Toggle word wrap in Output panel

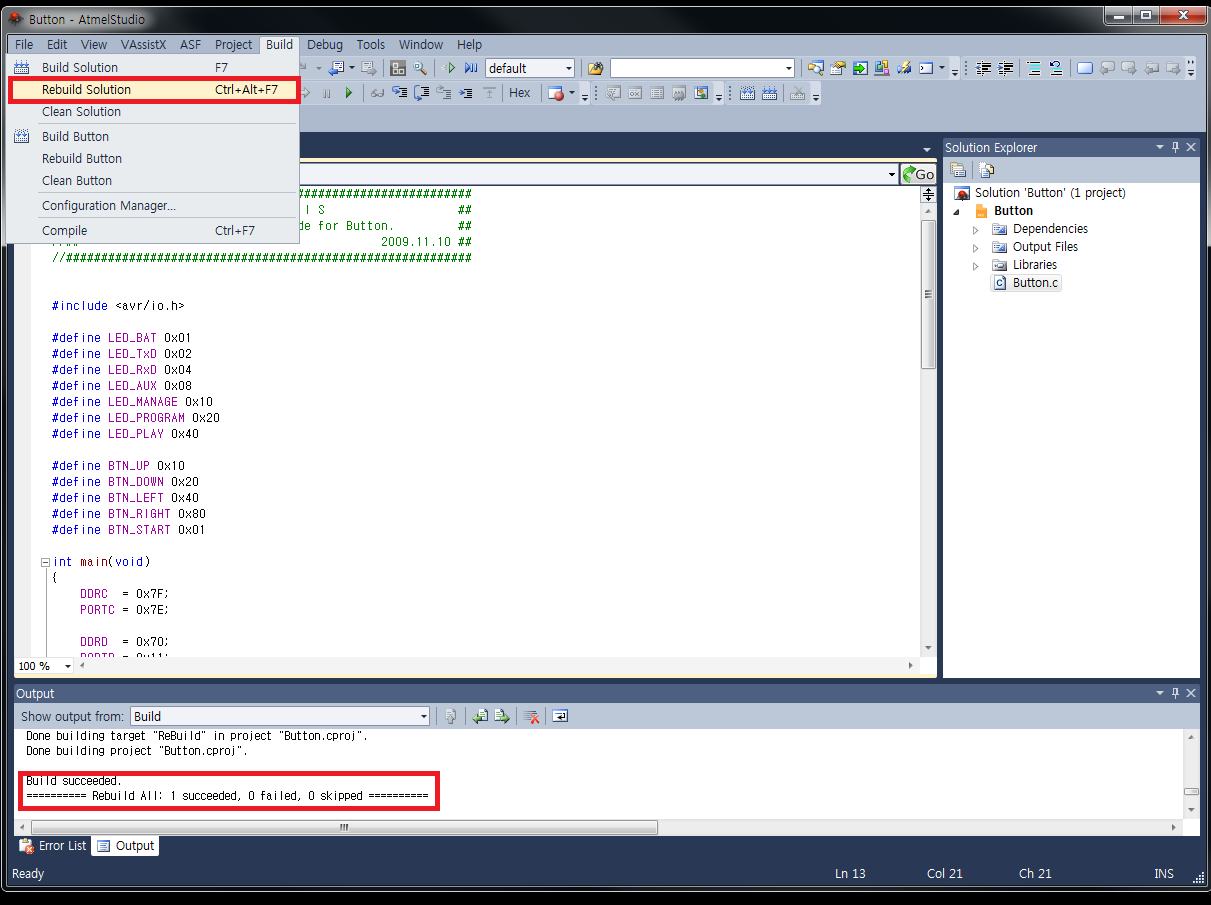(561, 716)
